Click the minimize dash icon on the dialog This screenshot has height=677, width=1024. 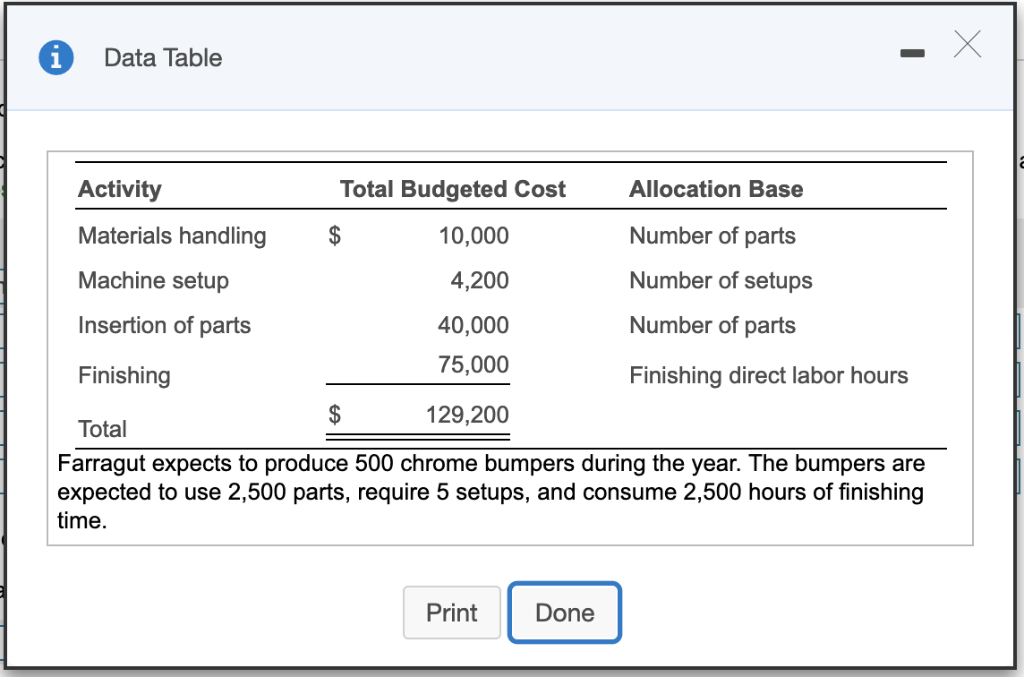[912, 54]
